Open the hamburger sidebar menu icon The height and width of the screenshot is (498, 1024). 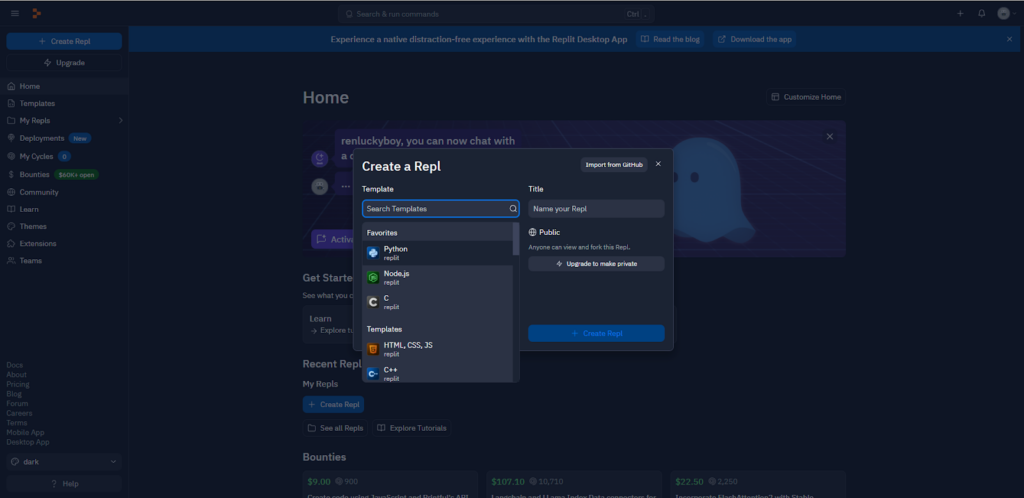coord(14,13)
